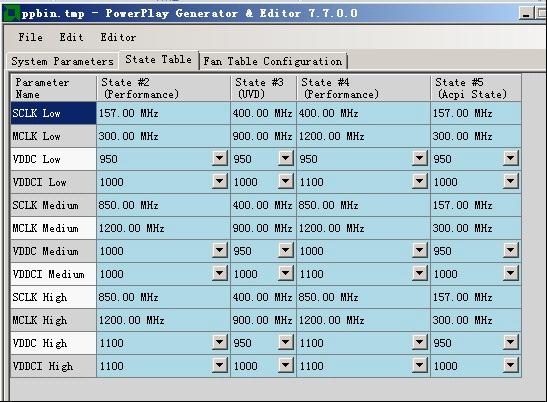Screen dimensions: 547x402
Task: Select the SCLK Low row header
Action: 53,113
